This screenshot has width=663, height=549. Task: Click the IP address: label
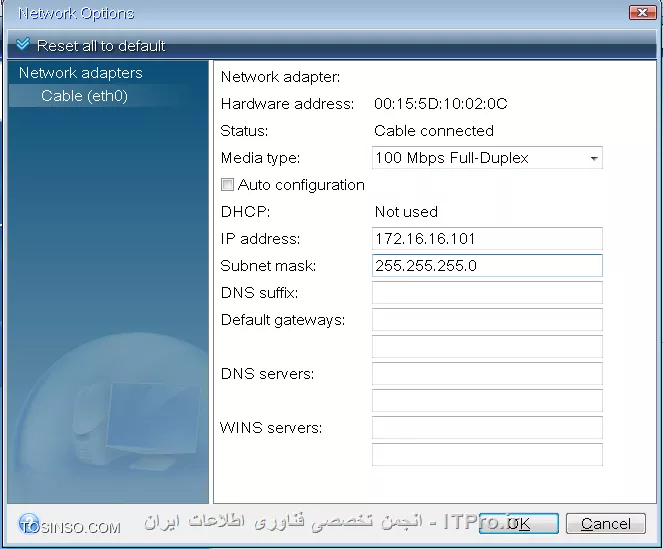[260, 239]
